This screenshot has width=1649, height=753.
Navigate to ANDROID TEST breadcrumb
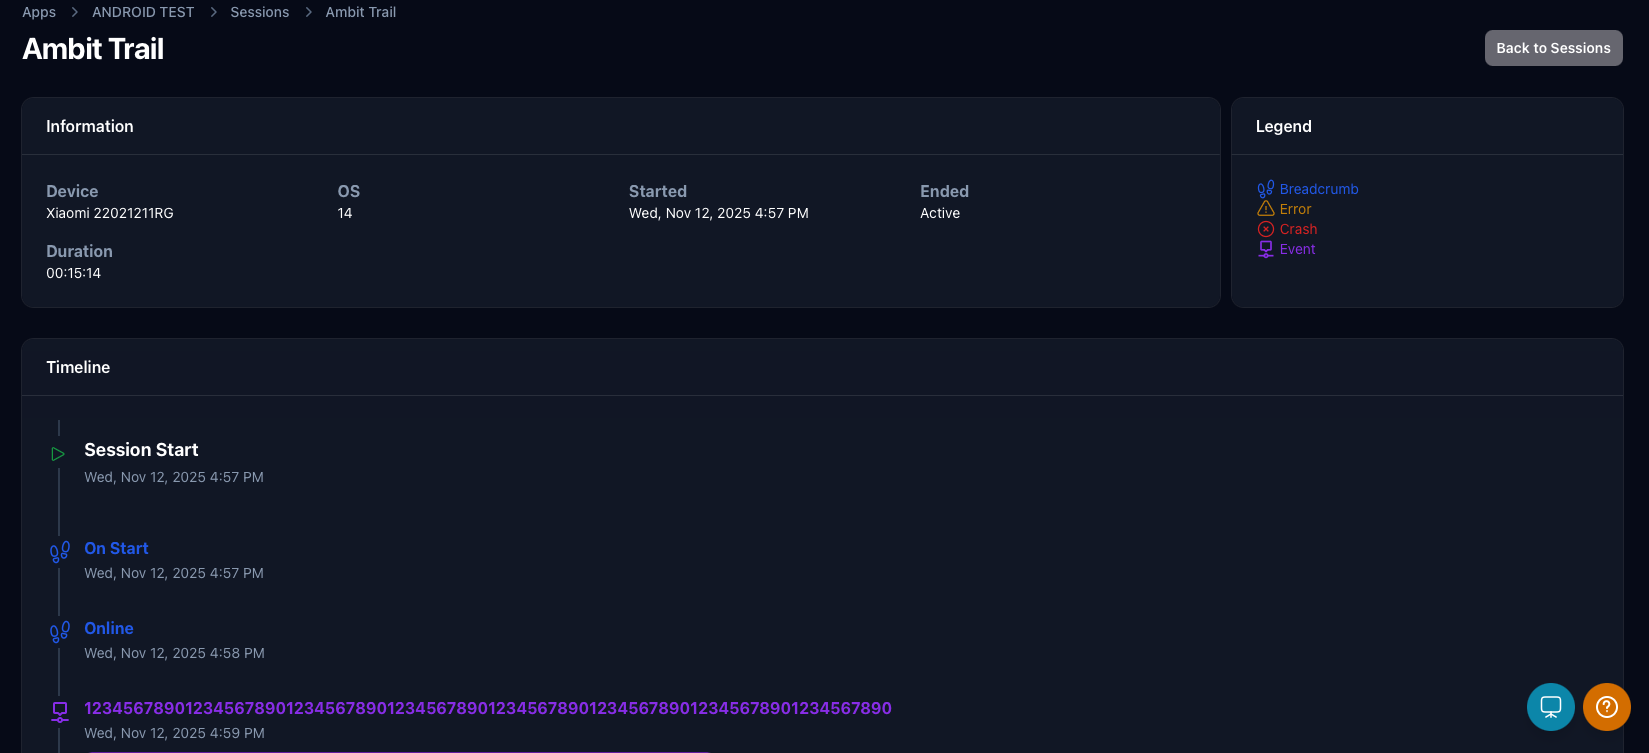tap(143, 12)
